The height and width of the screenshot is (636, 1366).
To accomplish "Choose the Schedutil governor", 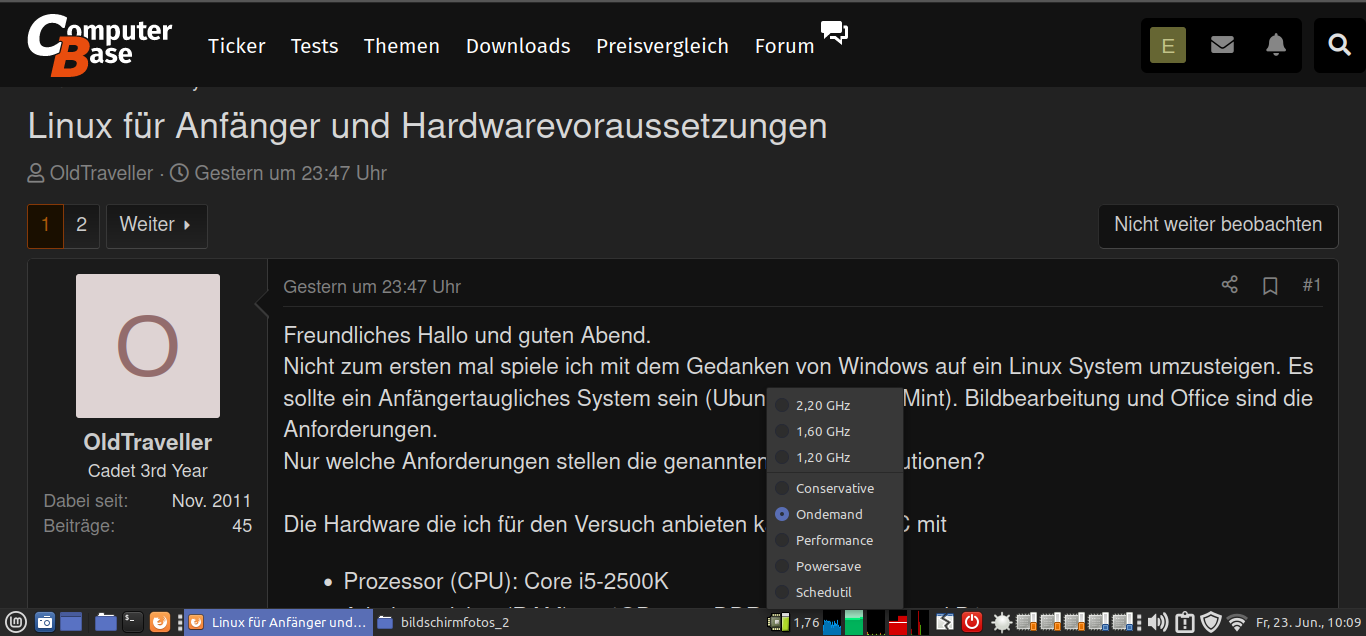I will tap(834, 592).
